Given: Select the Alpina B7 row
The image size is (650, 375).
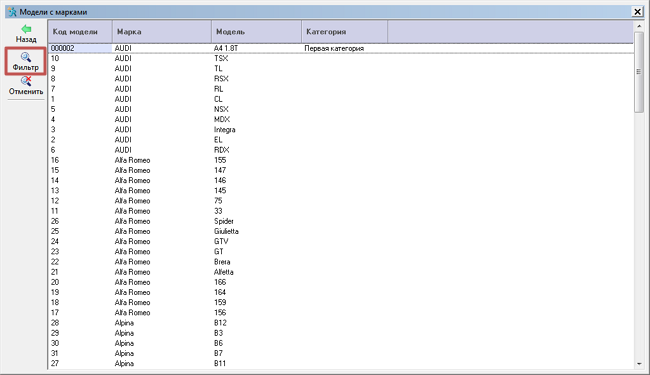Looking at the screenshot, I should [x=341, y=353].
